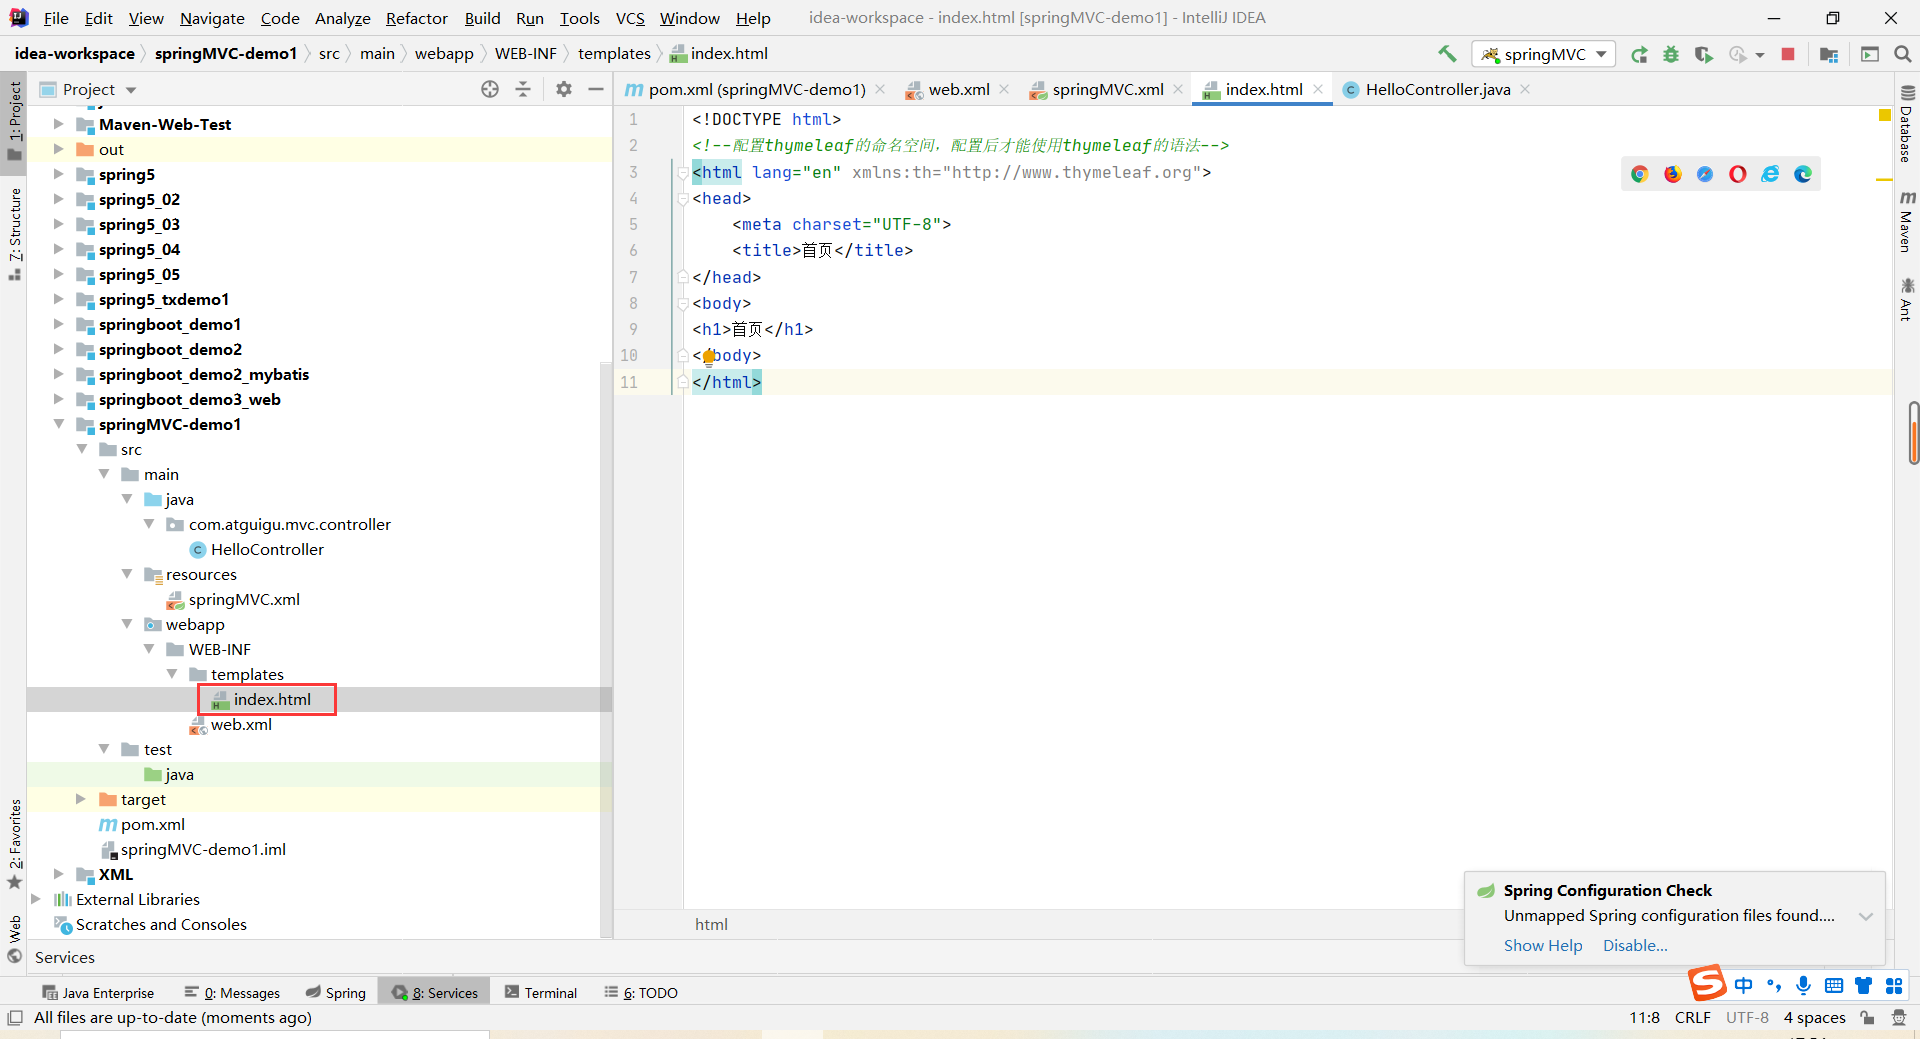Open the Ant tool window
The height and width of the screenshot is (1039, 1920).
1907,300
